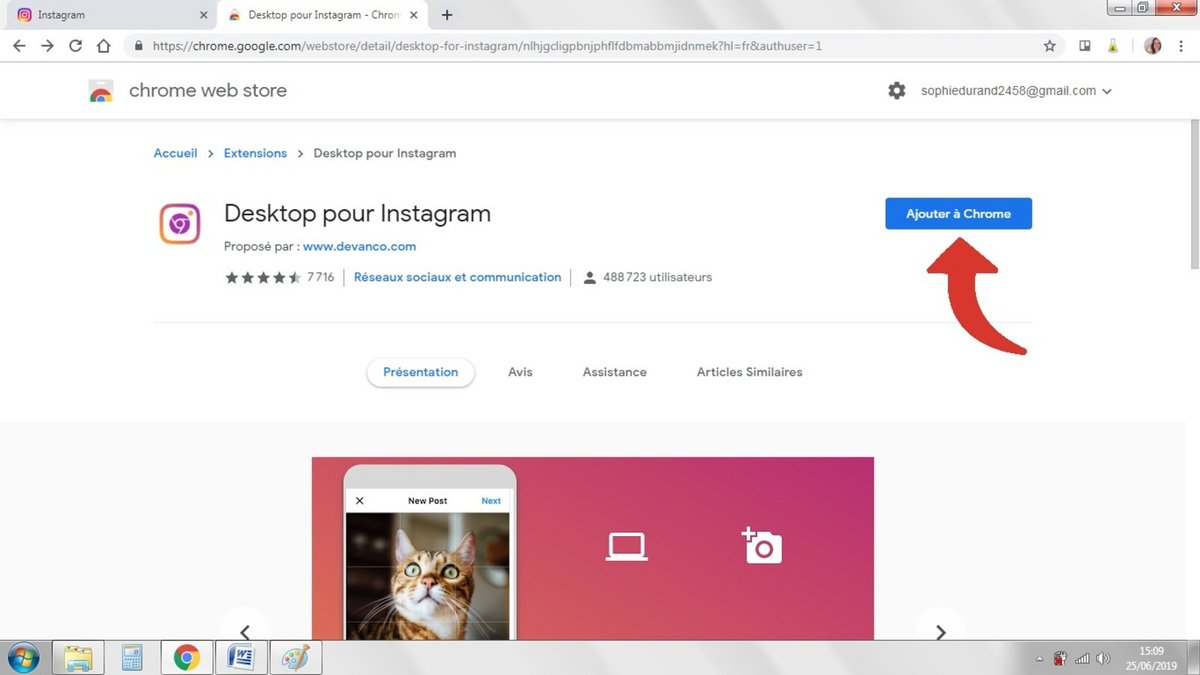Launch Microsoft Word from the taskbar

click(241, 657)
